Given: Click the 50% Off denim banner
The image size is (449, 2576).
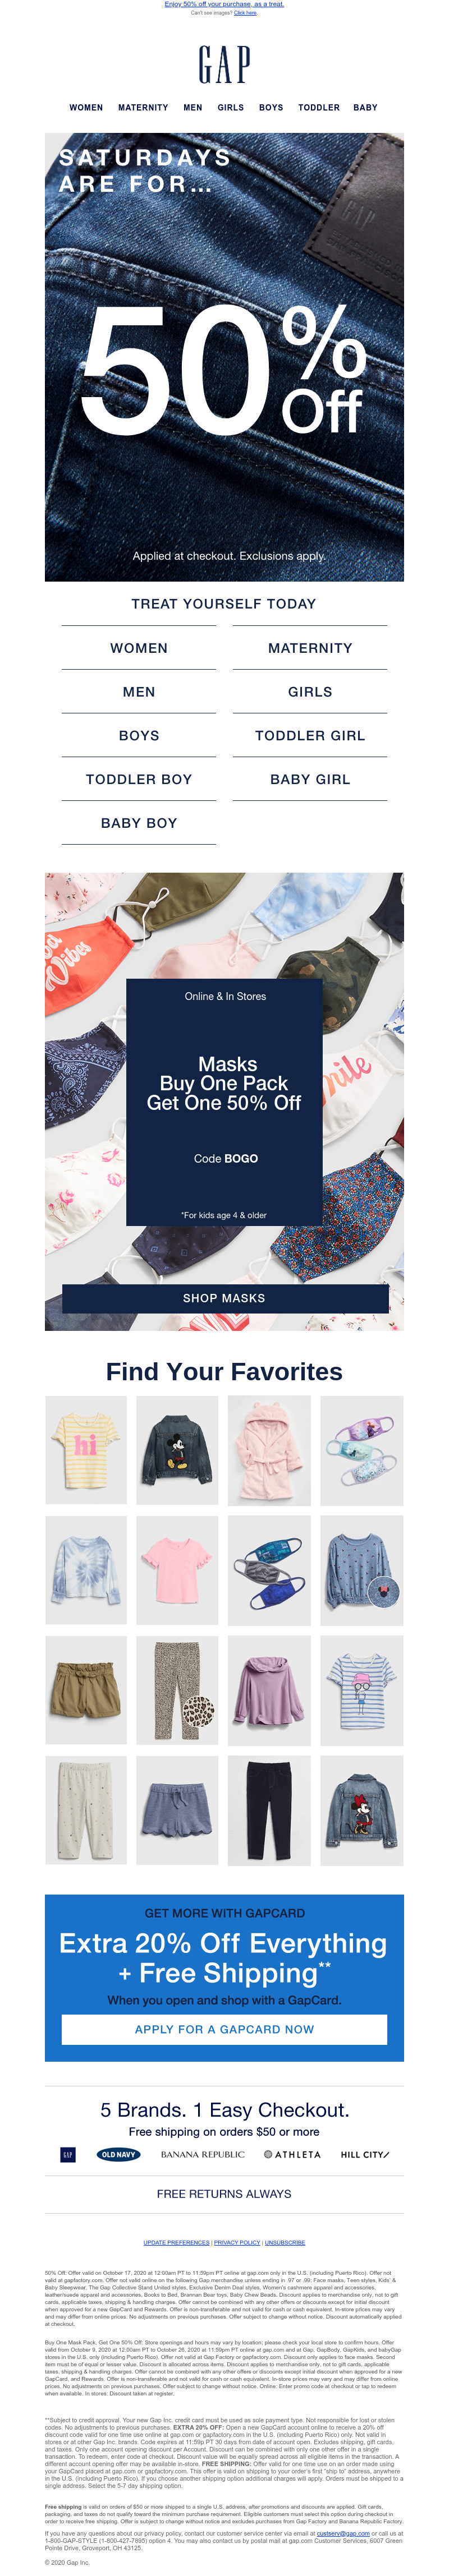Looking at the screenshot, I should click(224, 357).
